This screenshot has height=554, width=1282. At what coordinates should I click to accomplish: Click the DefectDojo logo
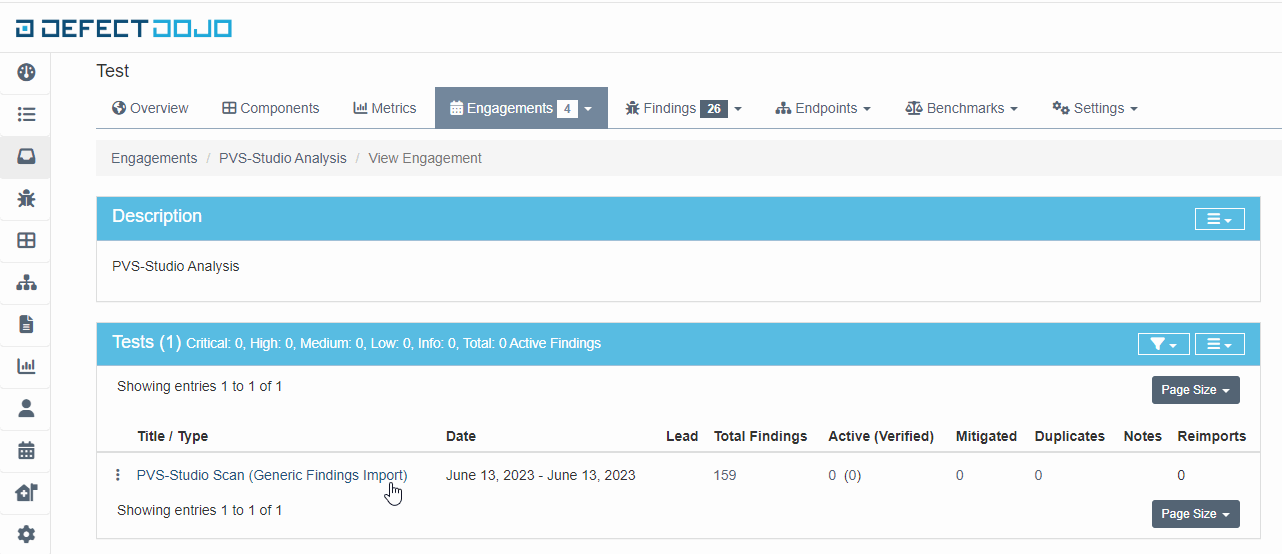[124, 28]
